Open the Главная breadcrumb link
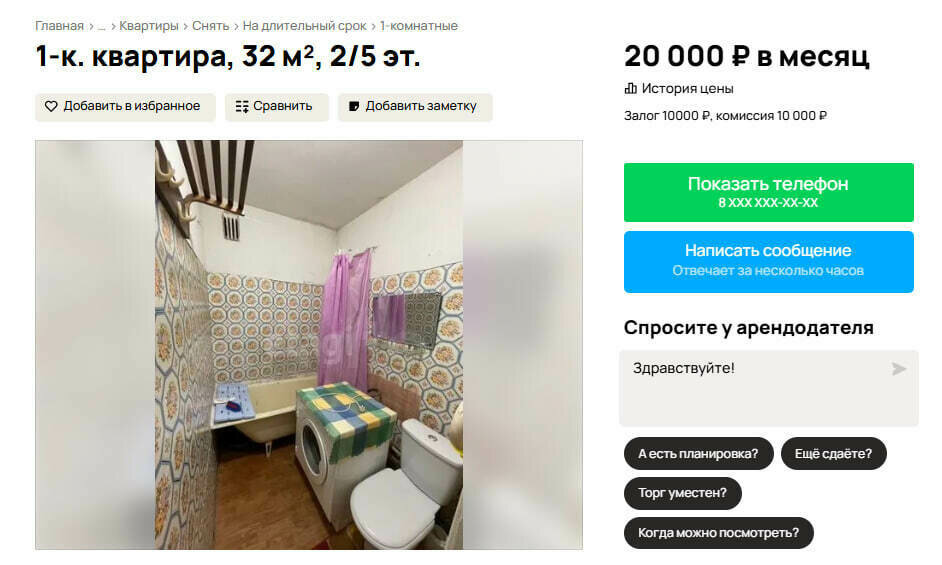The width and height of the screenshot is (942, 565). coord(59,26)
